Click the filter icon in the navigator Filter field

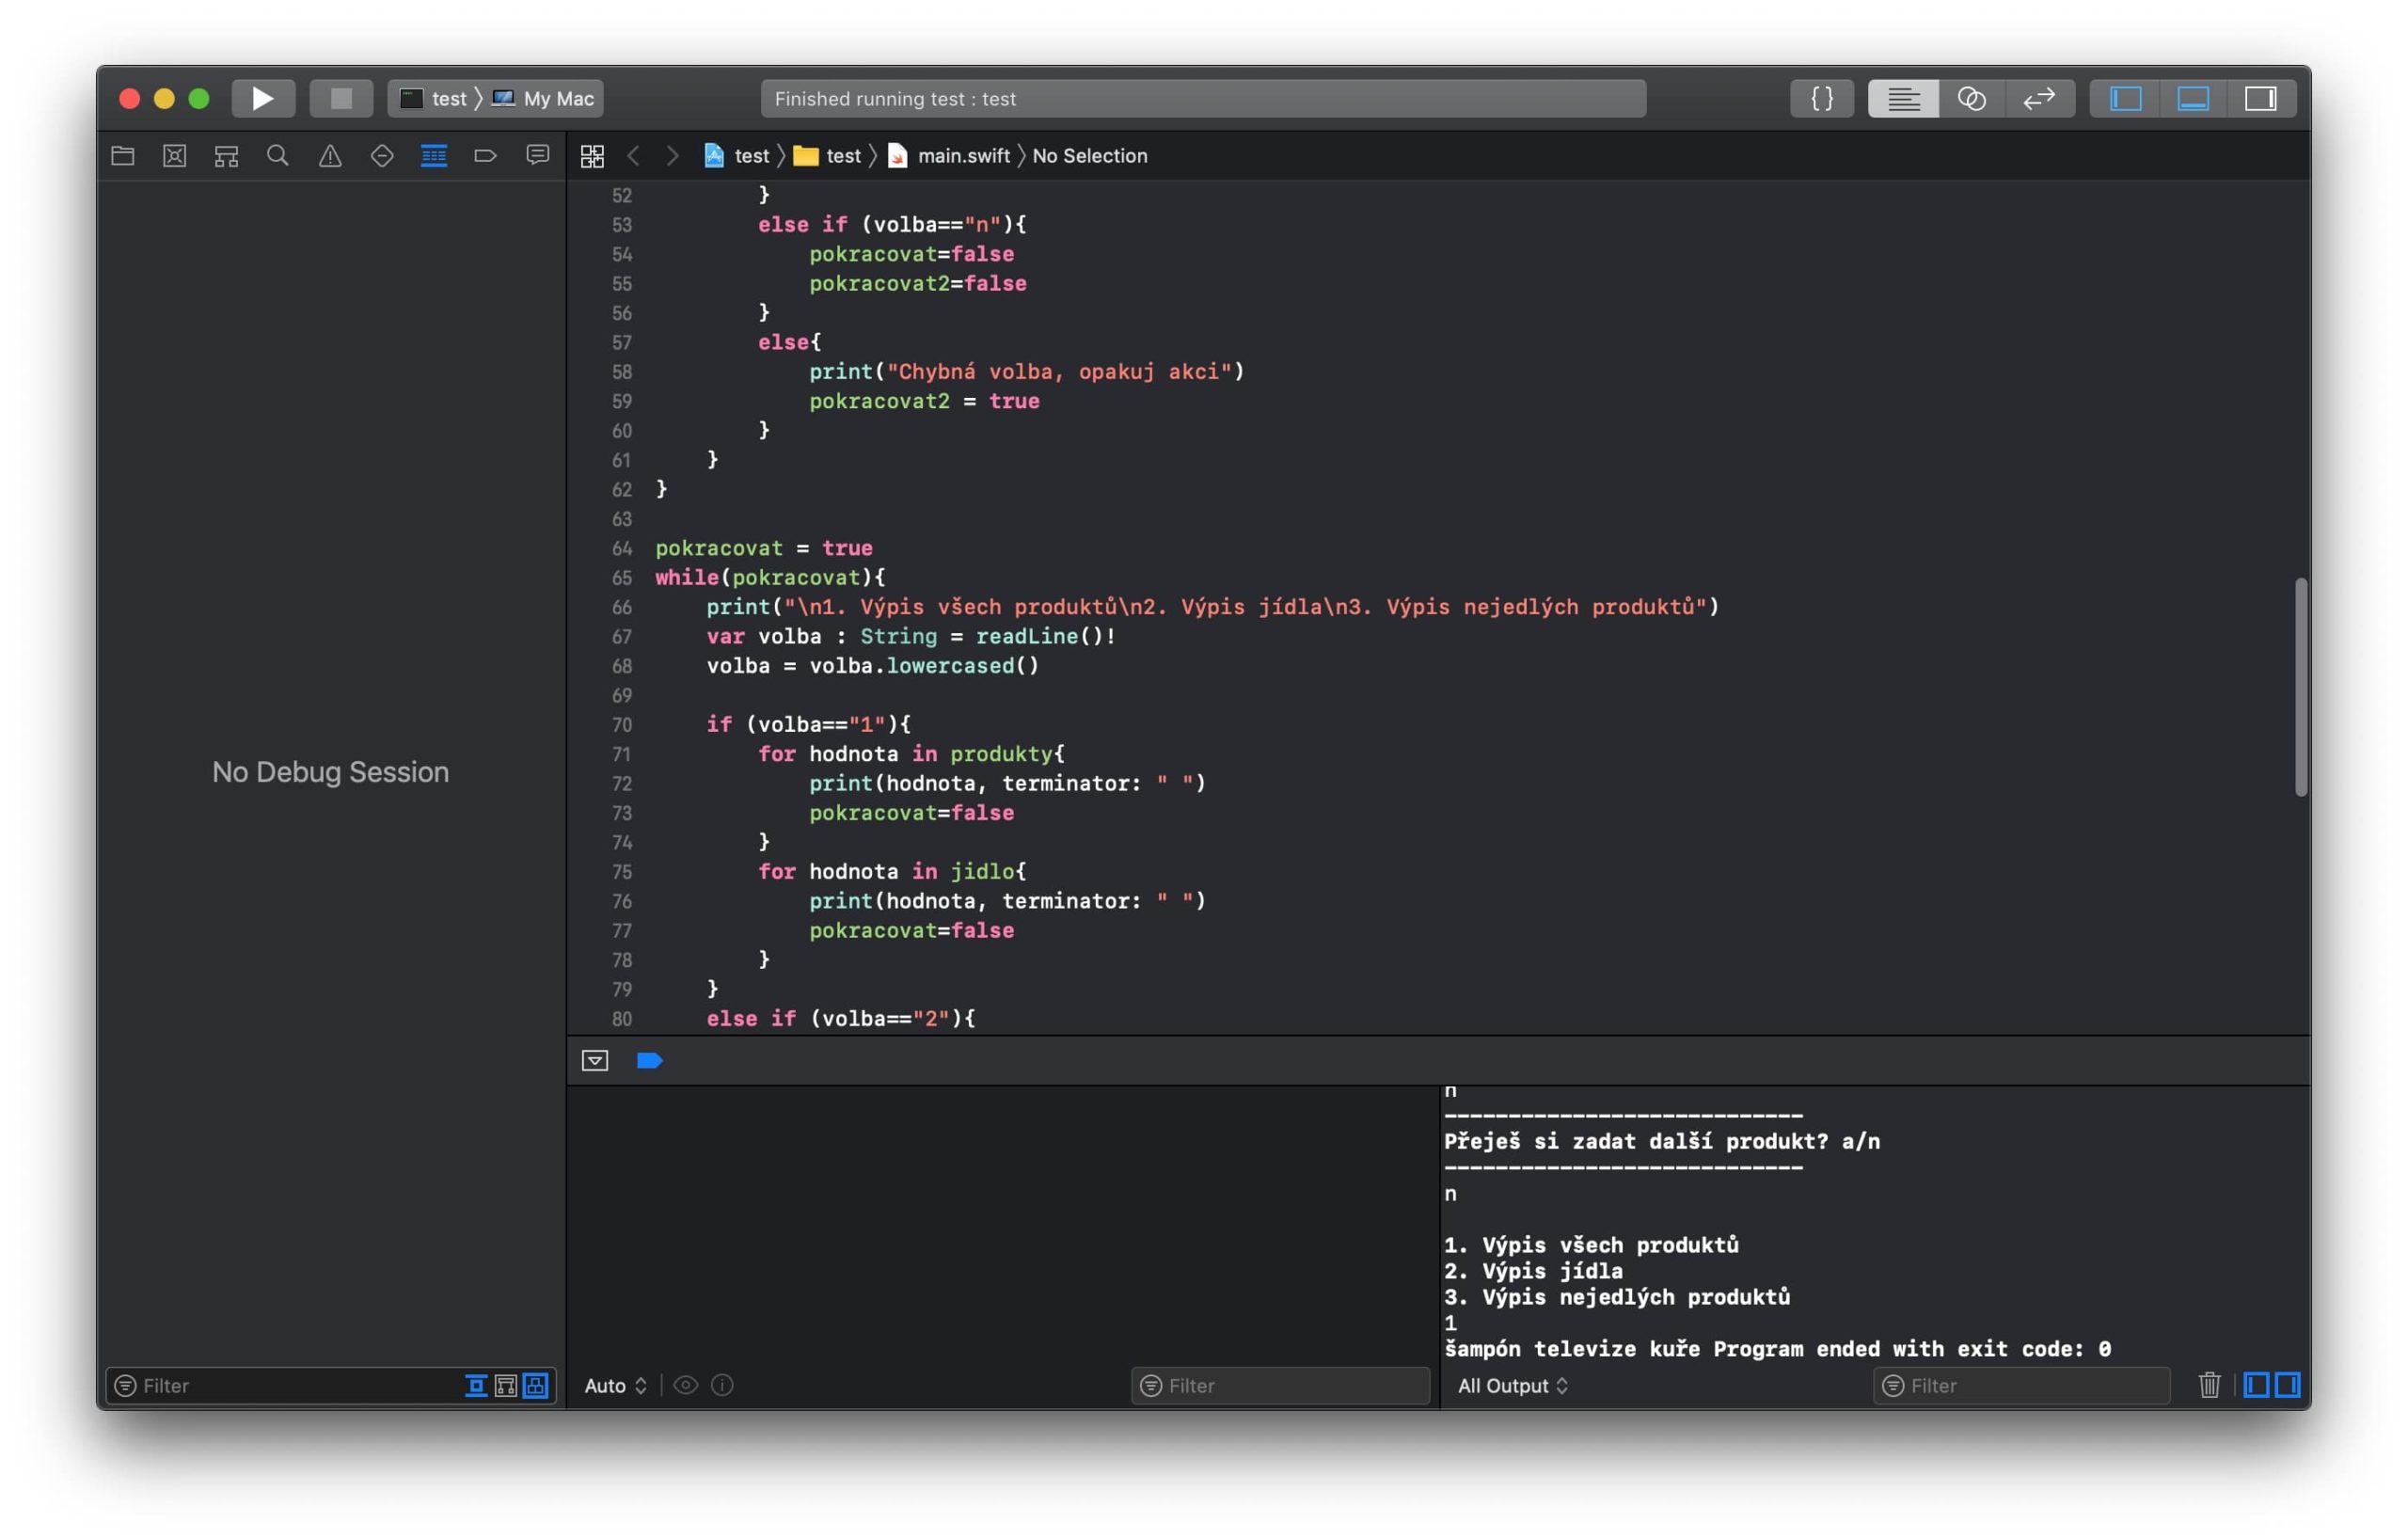125,1385
